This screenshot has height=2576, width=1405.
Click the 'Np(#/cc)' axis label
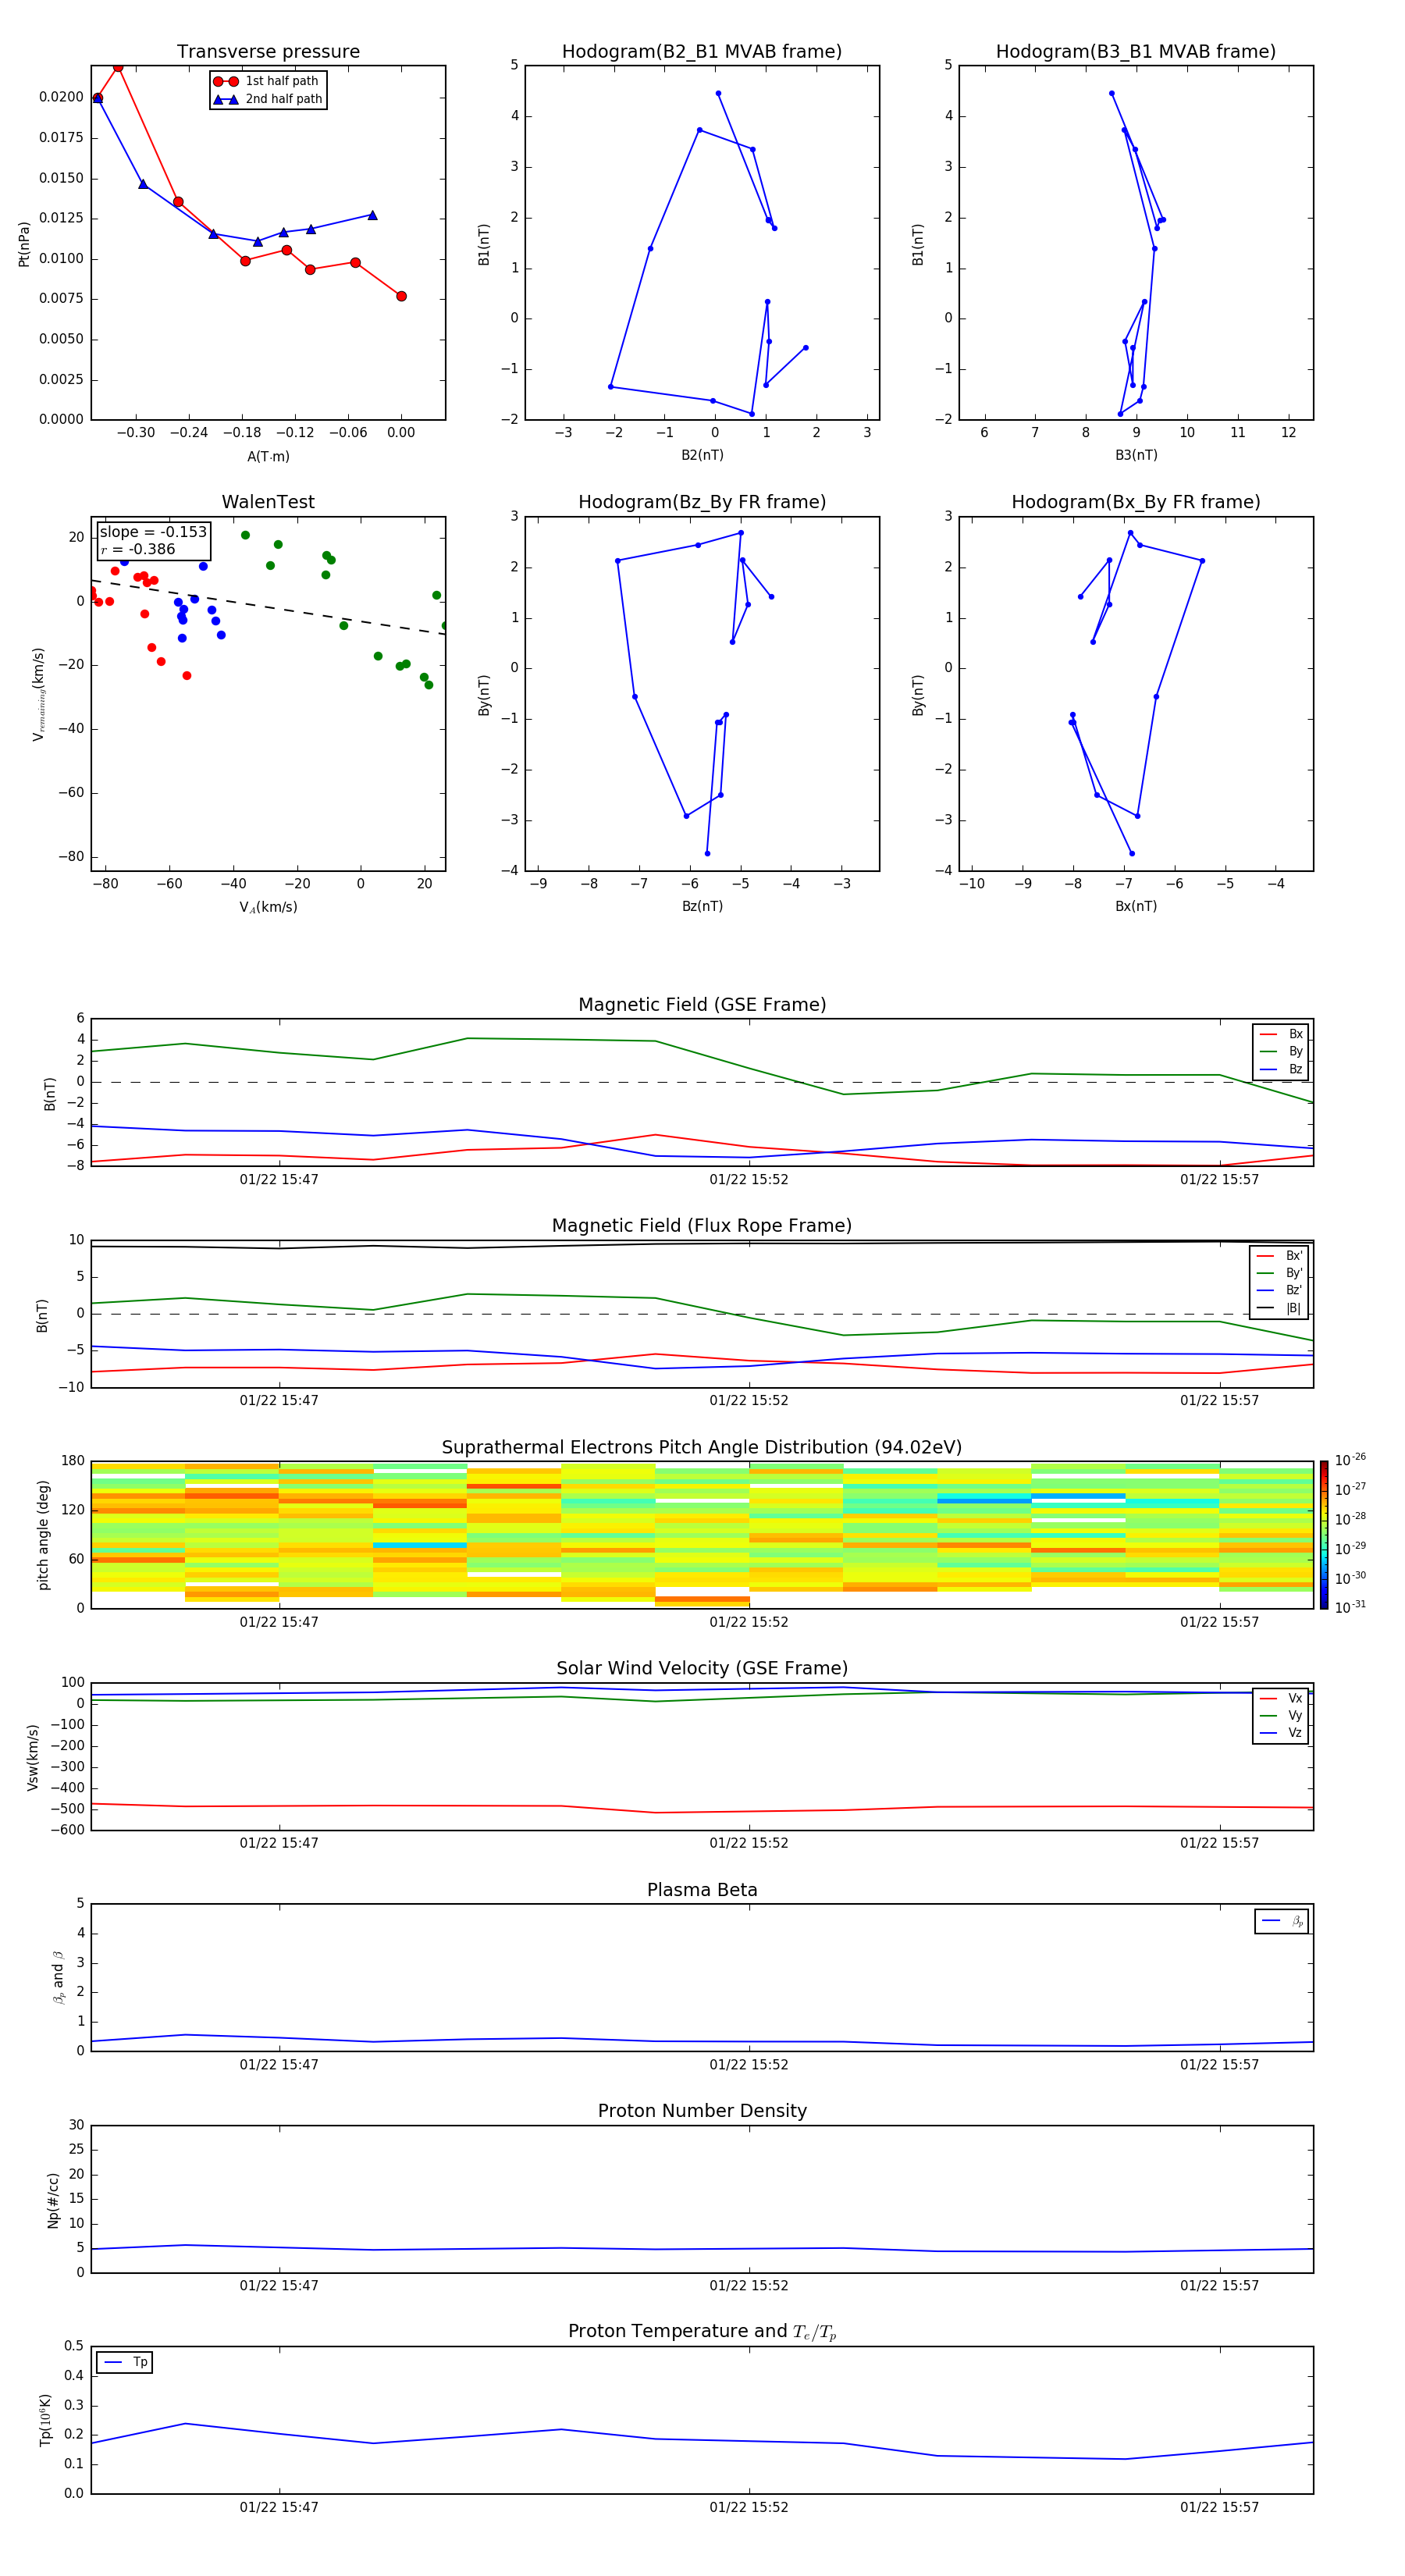coord(53,2200)
